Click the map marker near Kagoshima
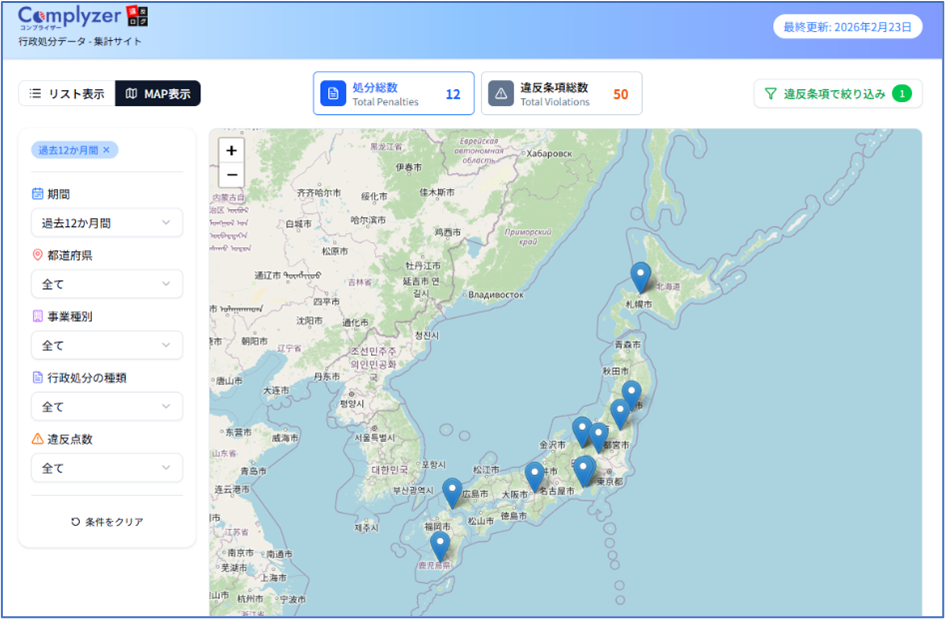This screenshot has height=619, width=945. coord(440,544)
